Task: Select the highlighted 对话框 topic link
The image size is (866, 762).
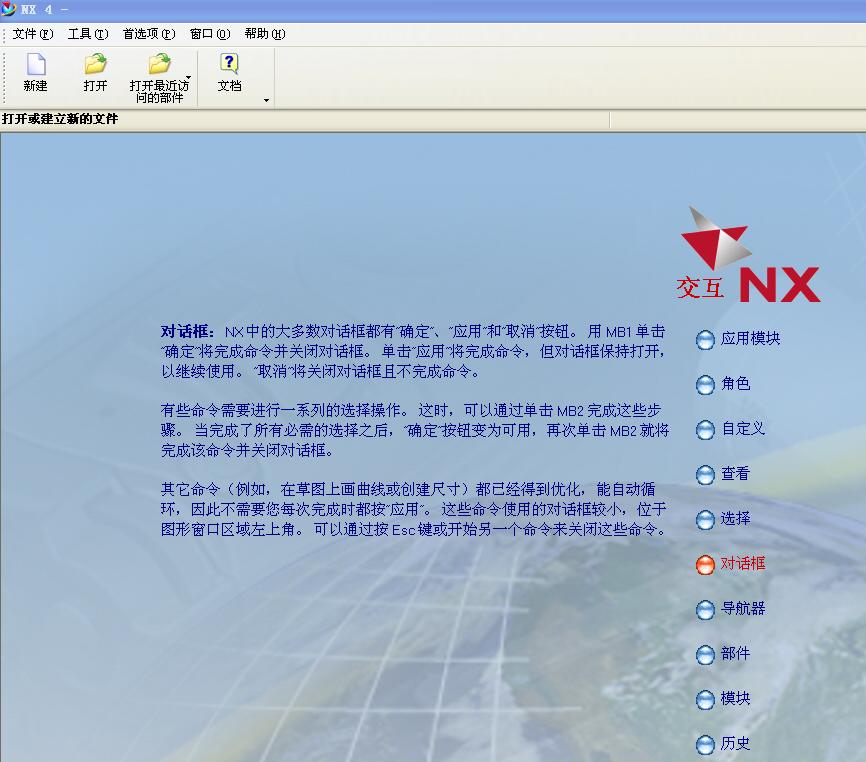Action: [x=743, y=563]
